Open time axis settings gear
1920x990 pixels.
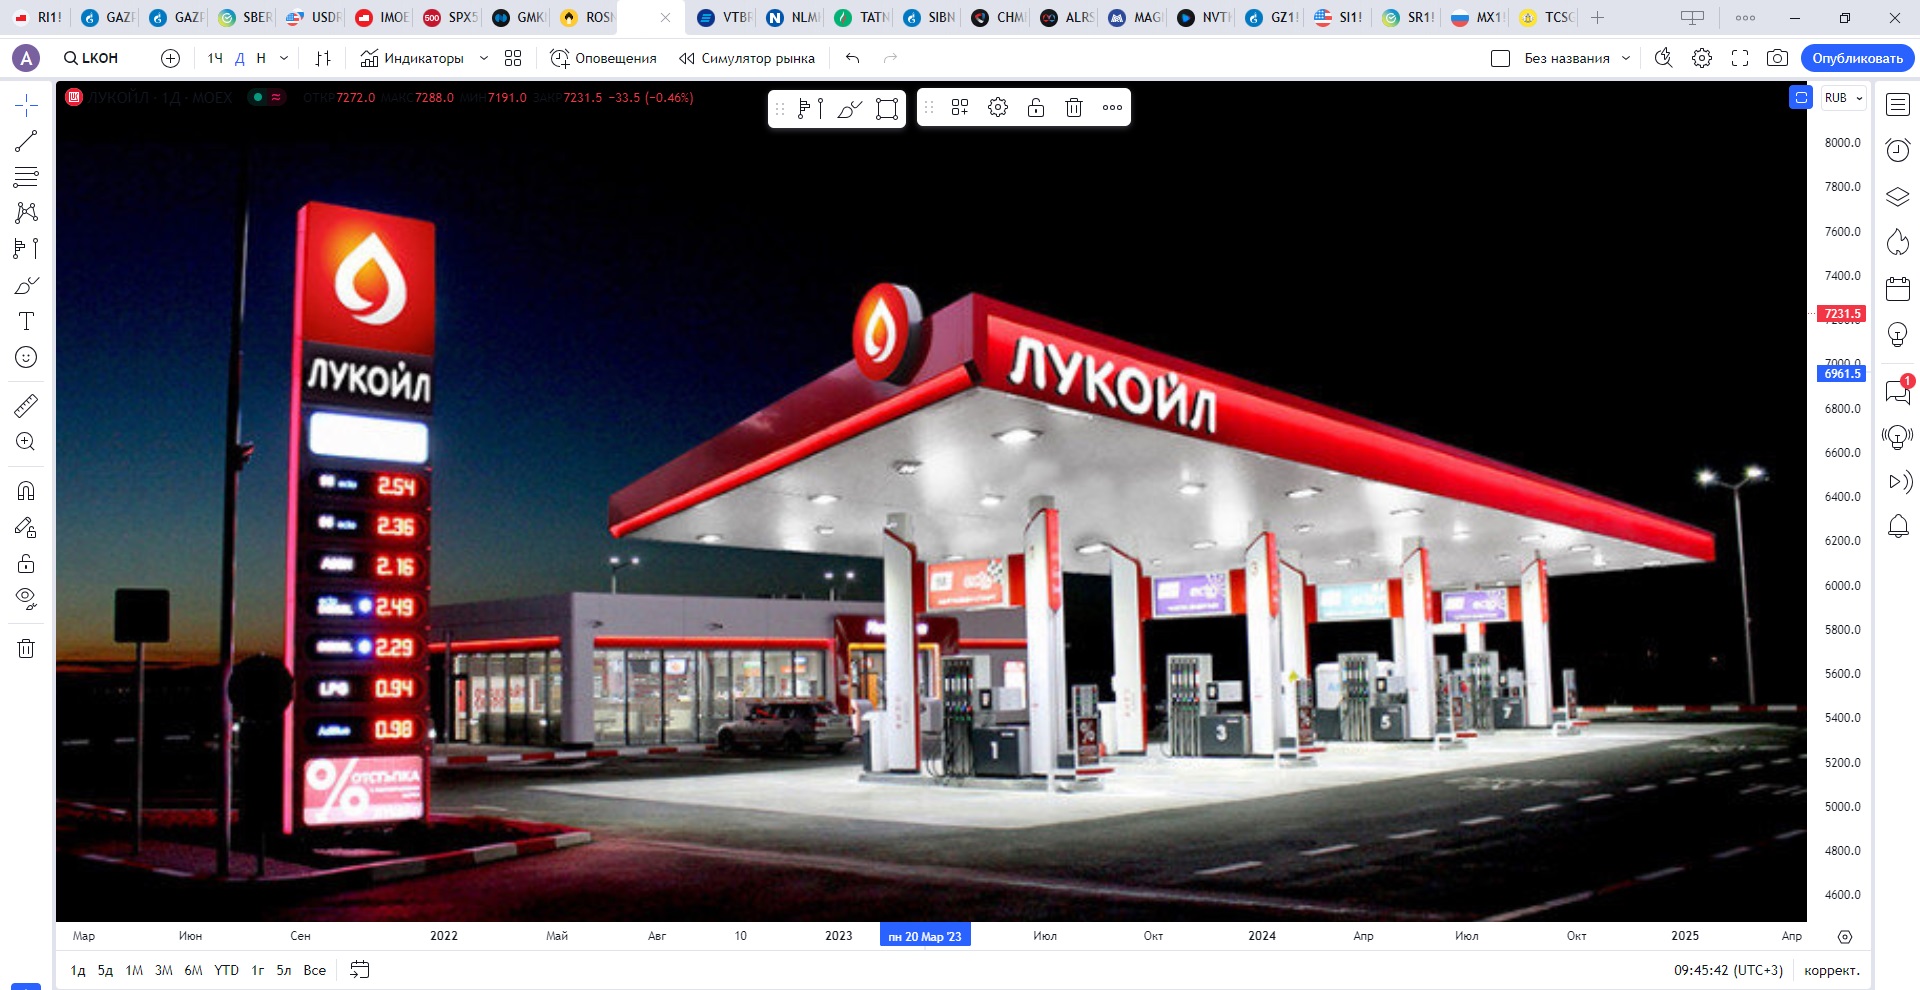1845,937
